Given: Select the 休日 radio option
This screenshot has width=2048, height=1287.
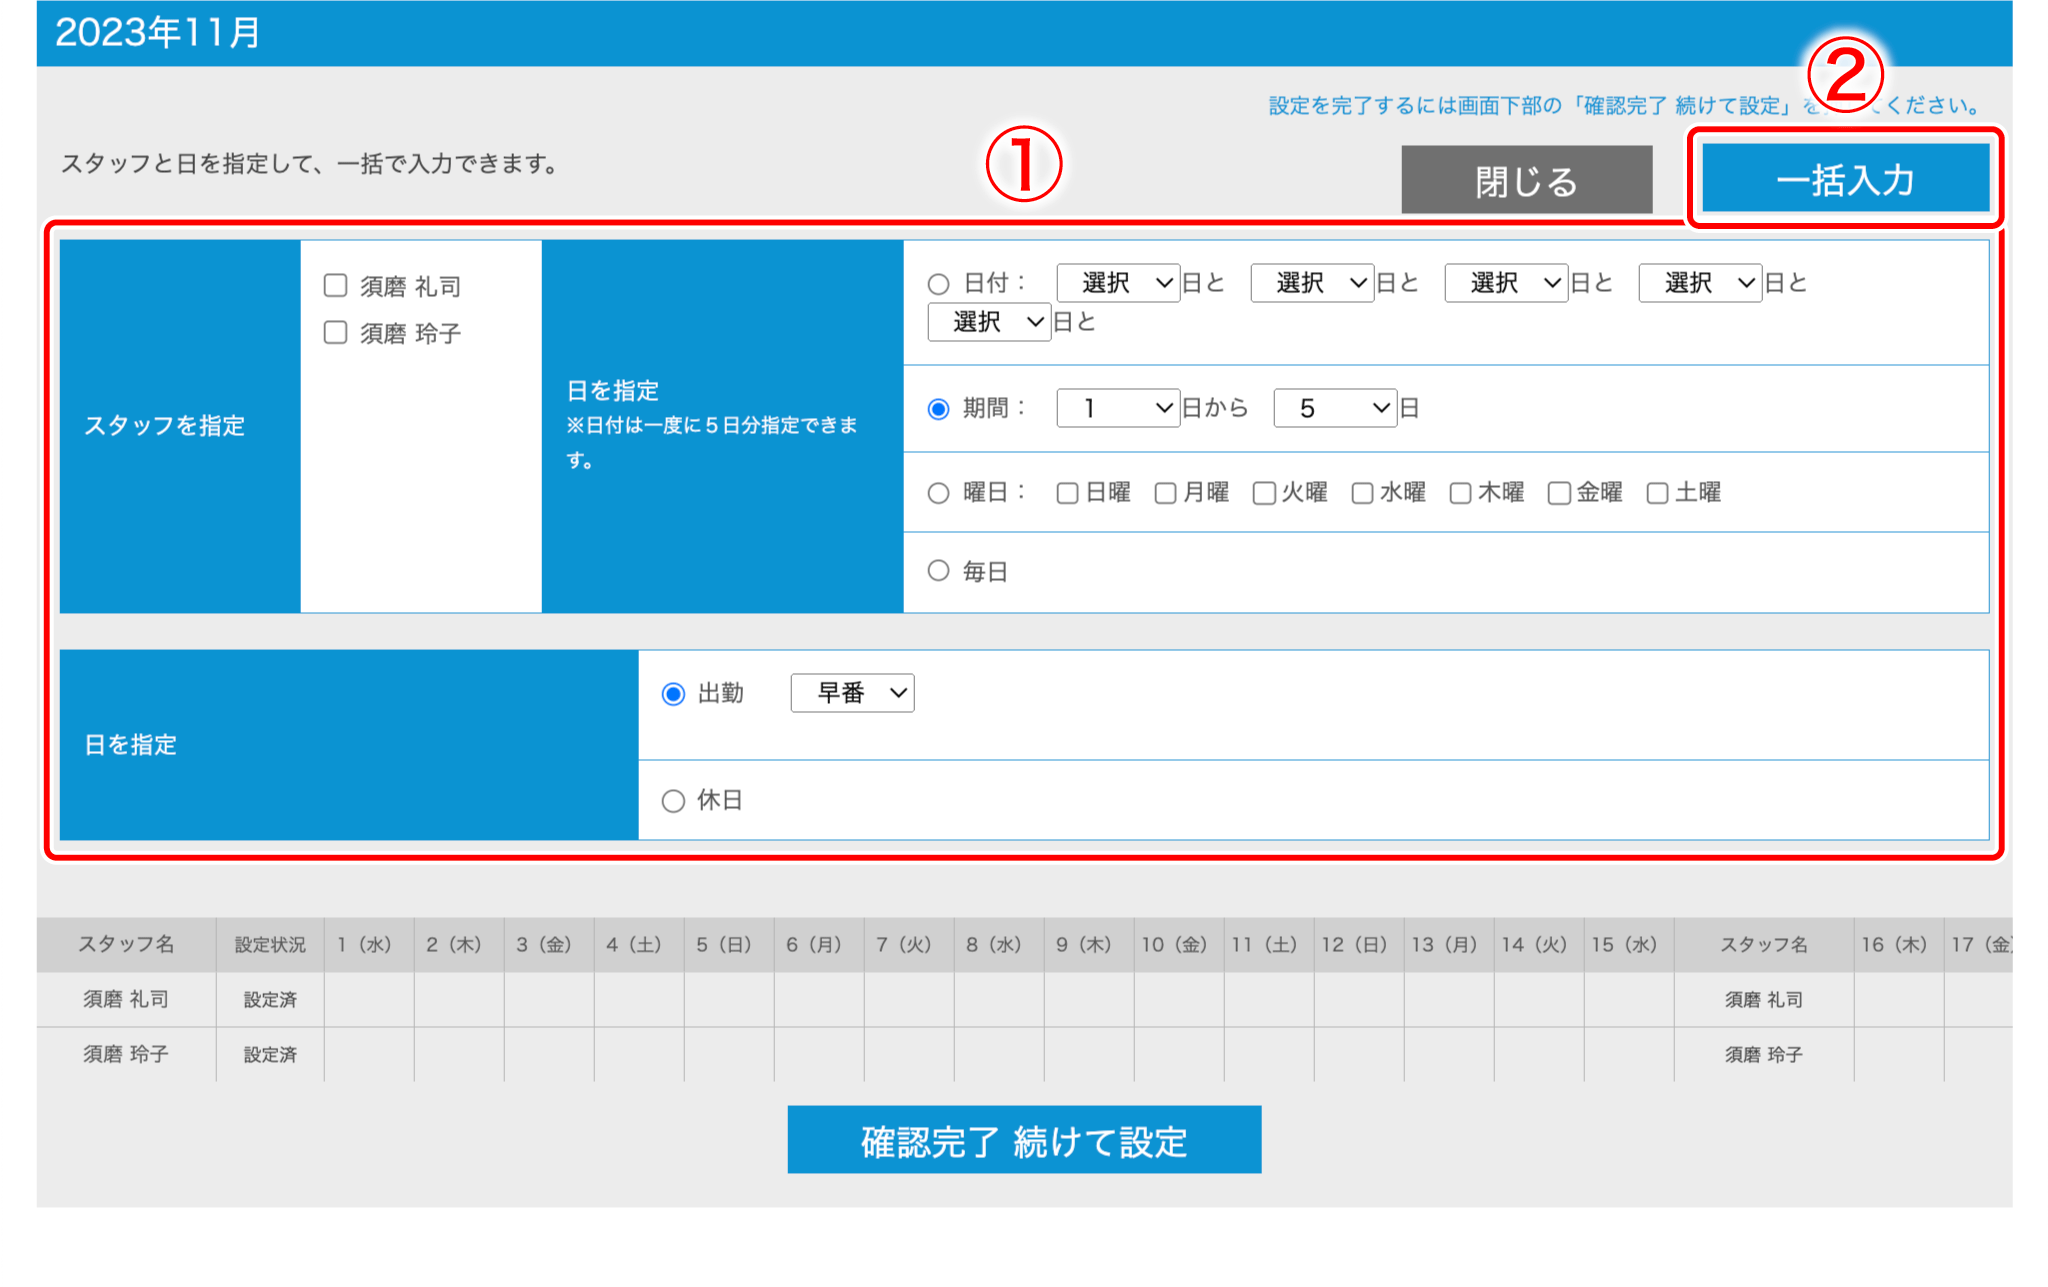Looking at the screenshot, I should pos(673,801).
